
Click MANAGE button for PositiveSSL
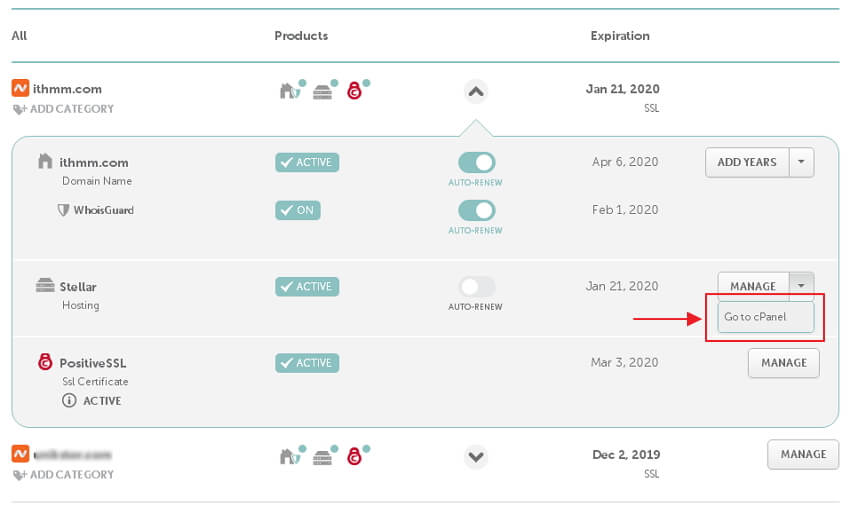pos(784,363)
